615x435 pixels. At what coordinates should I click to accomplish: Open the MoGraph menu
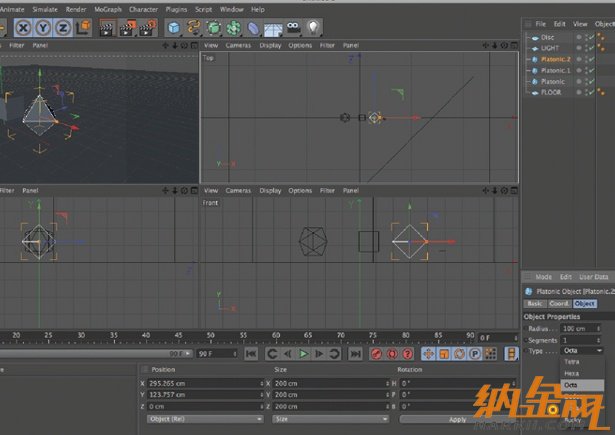coord(108,9)
